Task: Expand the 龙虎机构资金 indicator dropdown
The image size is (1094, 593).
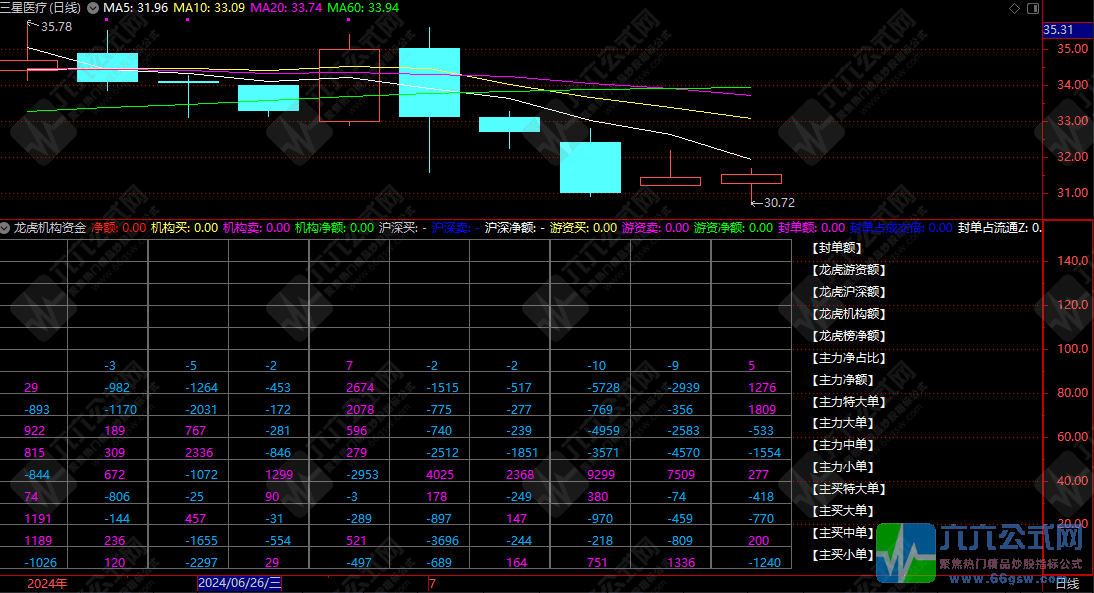Action: pos(6,228)
